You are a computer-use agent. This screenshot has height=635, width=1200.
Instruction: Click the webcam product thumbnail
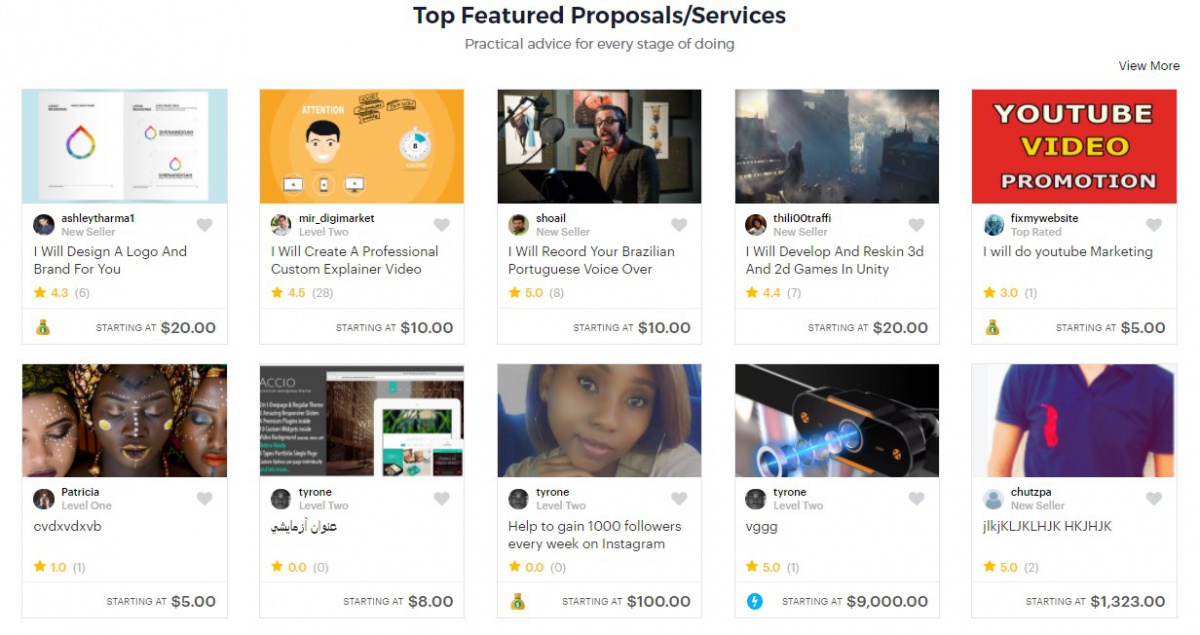[x=837, y=420]
